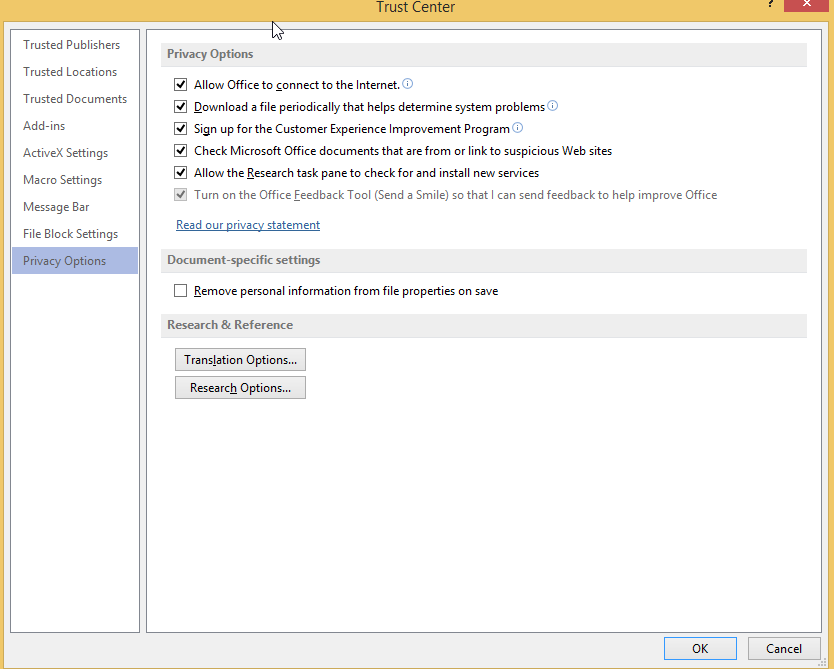Read our privacy statement

click(x=247, y=224)
